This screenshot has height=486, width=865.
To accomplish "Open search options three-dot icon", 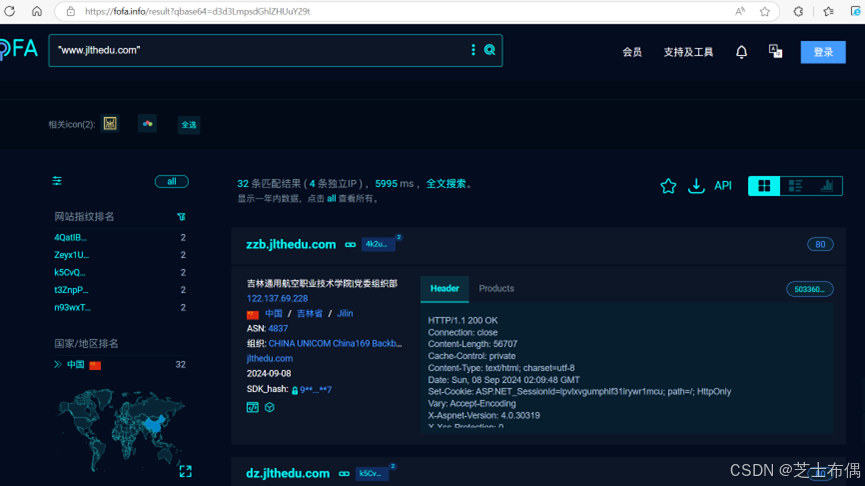I will point(473,50).
